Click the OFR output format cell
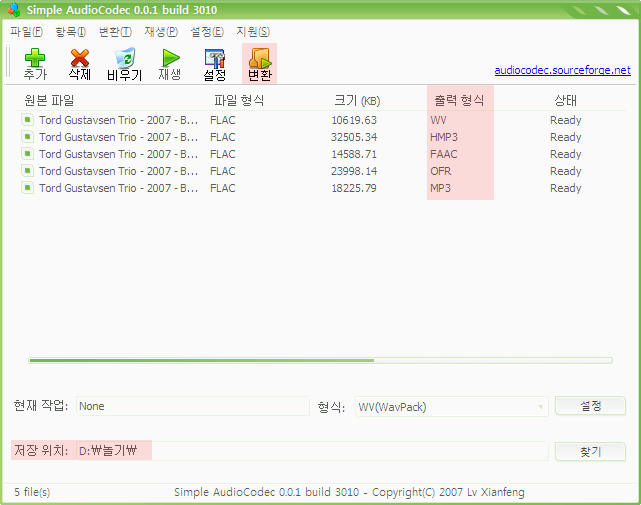 (x=441, y=171)
